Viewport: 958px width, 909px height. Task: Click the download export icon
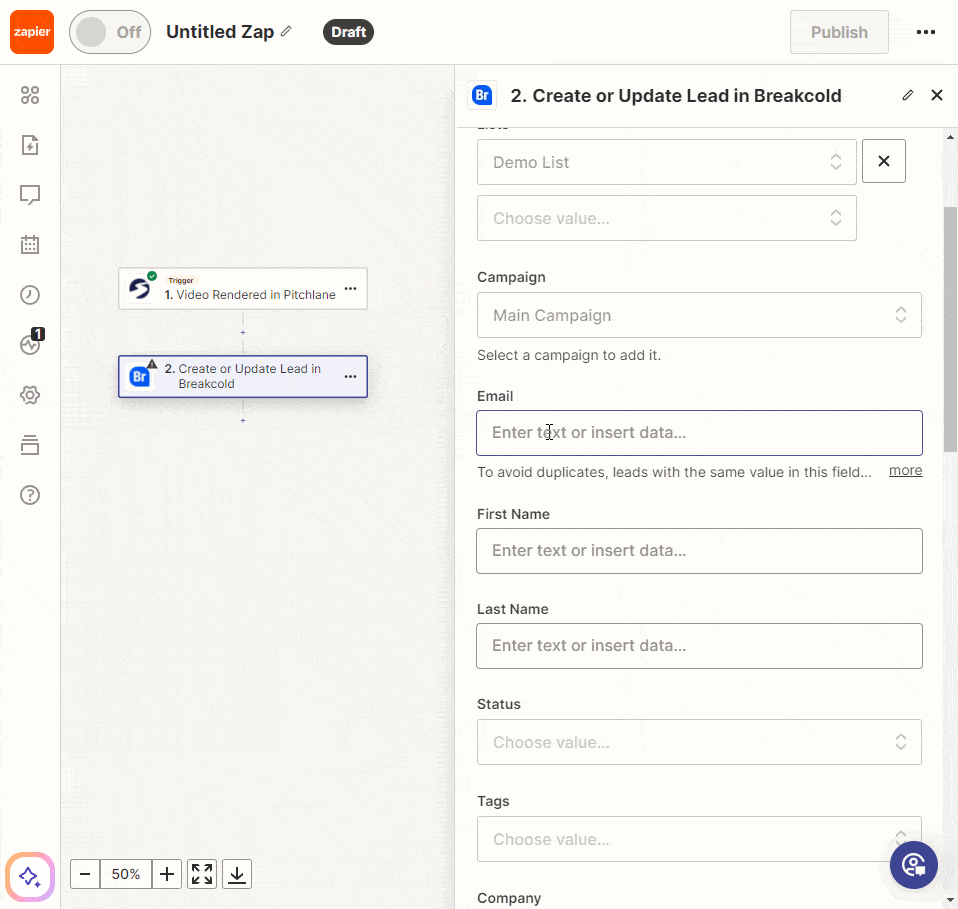pos(237,874)
